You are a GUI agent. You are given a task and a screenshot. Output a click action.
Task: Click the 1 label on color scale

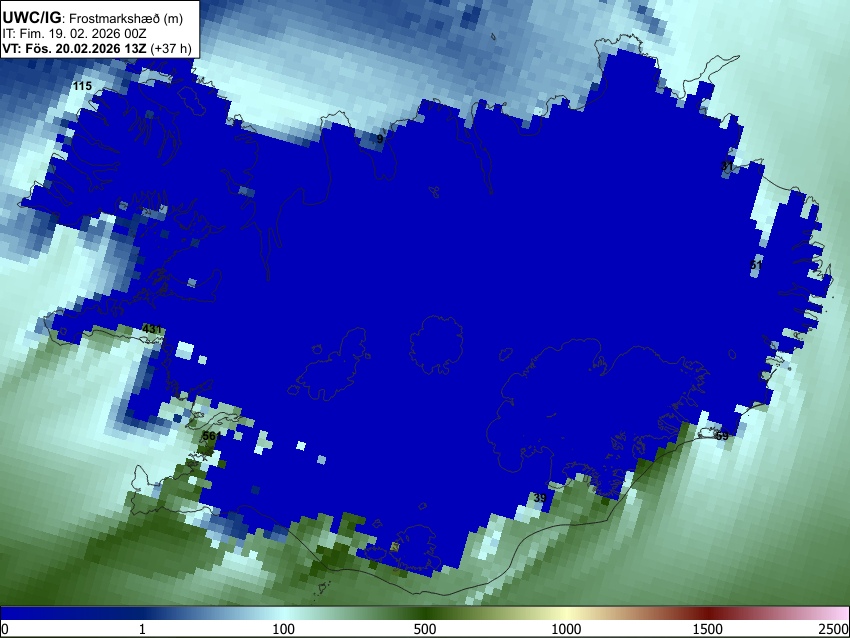[142, 629]
